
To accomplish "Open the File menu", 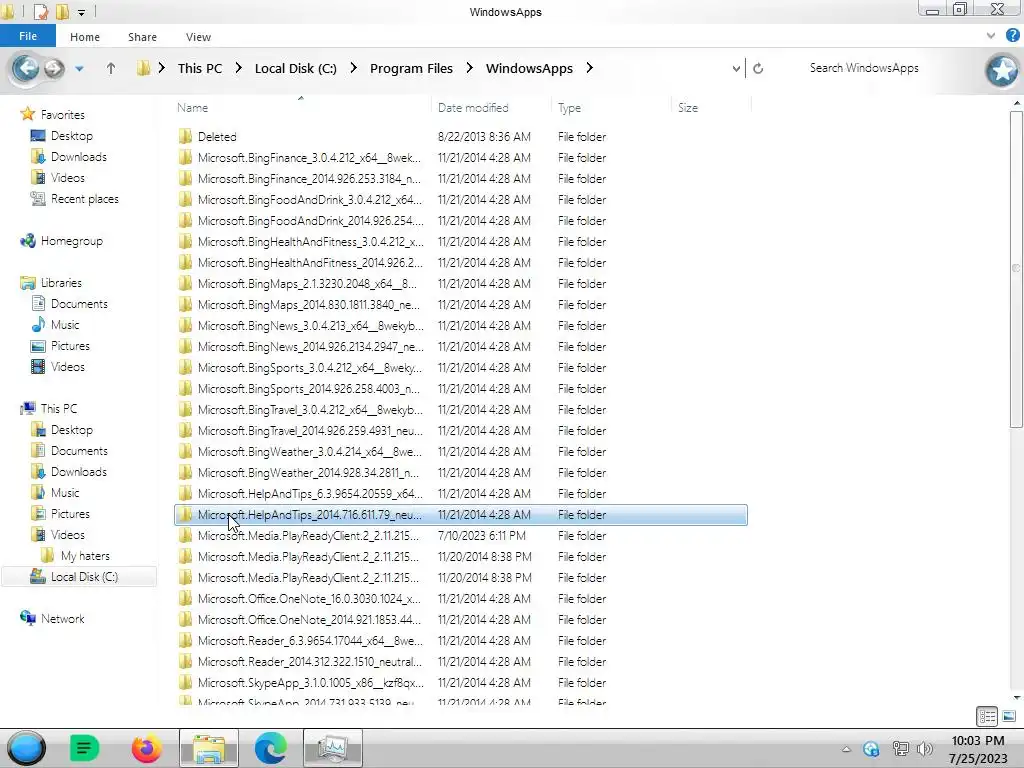I will click(x=28, y=37).
